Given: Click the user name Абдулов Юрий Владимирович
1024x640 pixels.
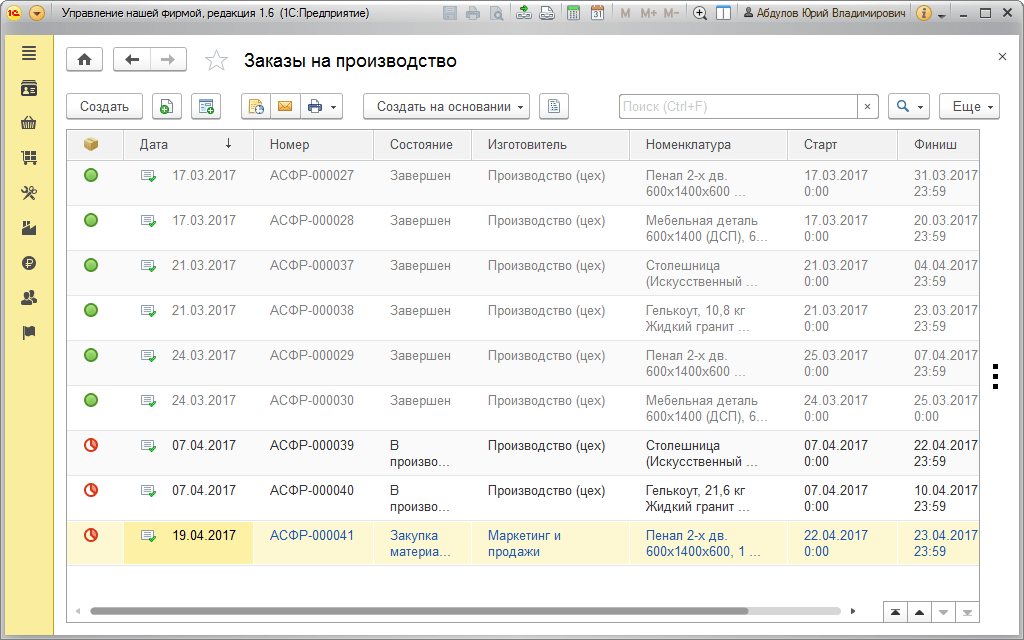Looking at the screenshot, I should pos(824,13).
